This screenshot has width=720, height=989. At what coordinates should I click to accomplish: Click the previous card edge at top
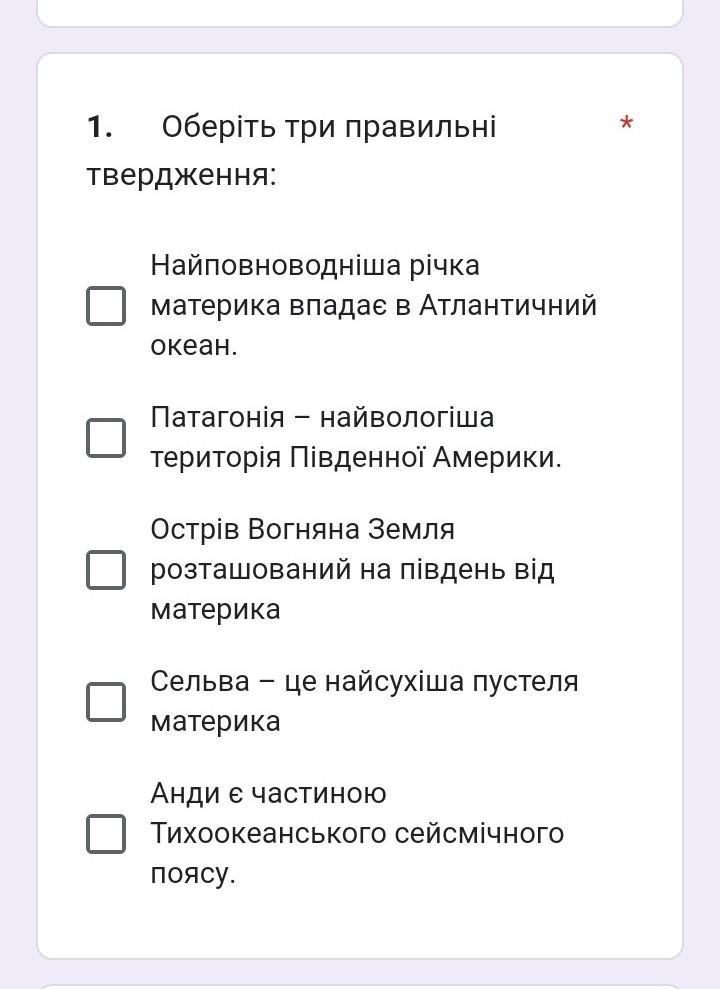[x=360, y=13]
